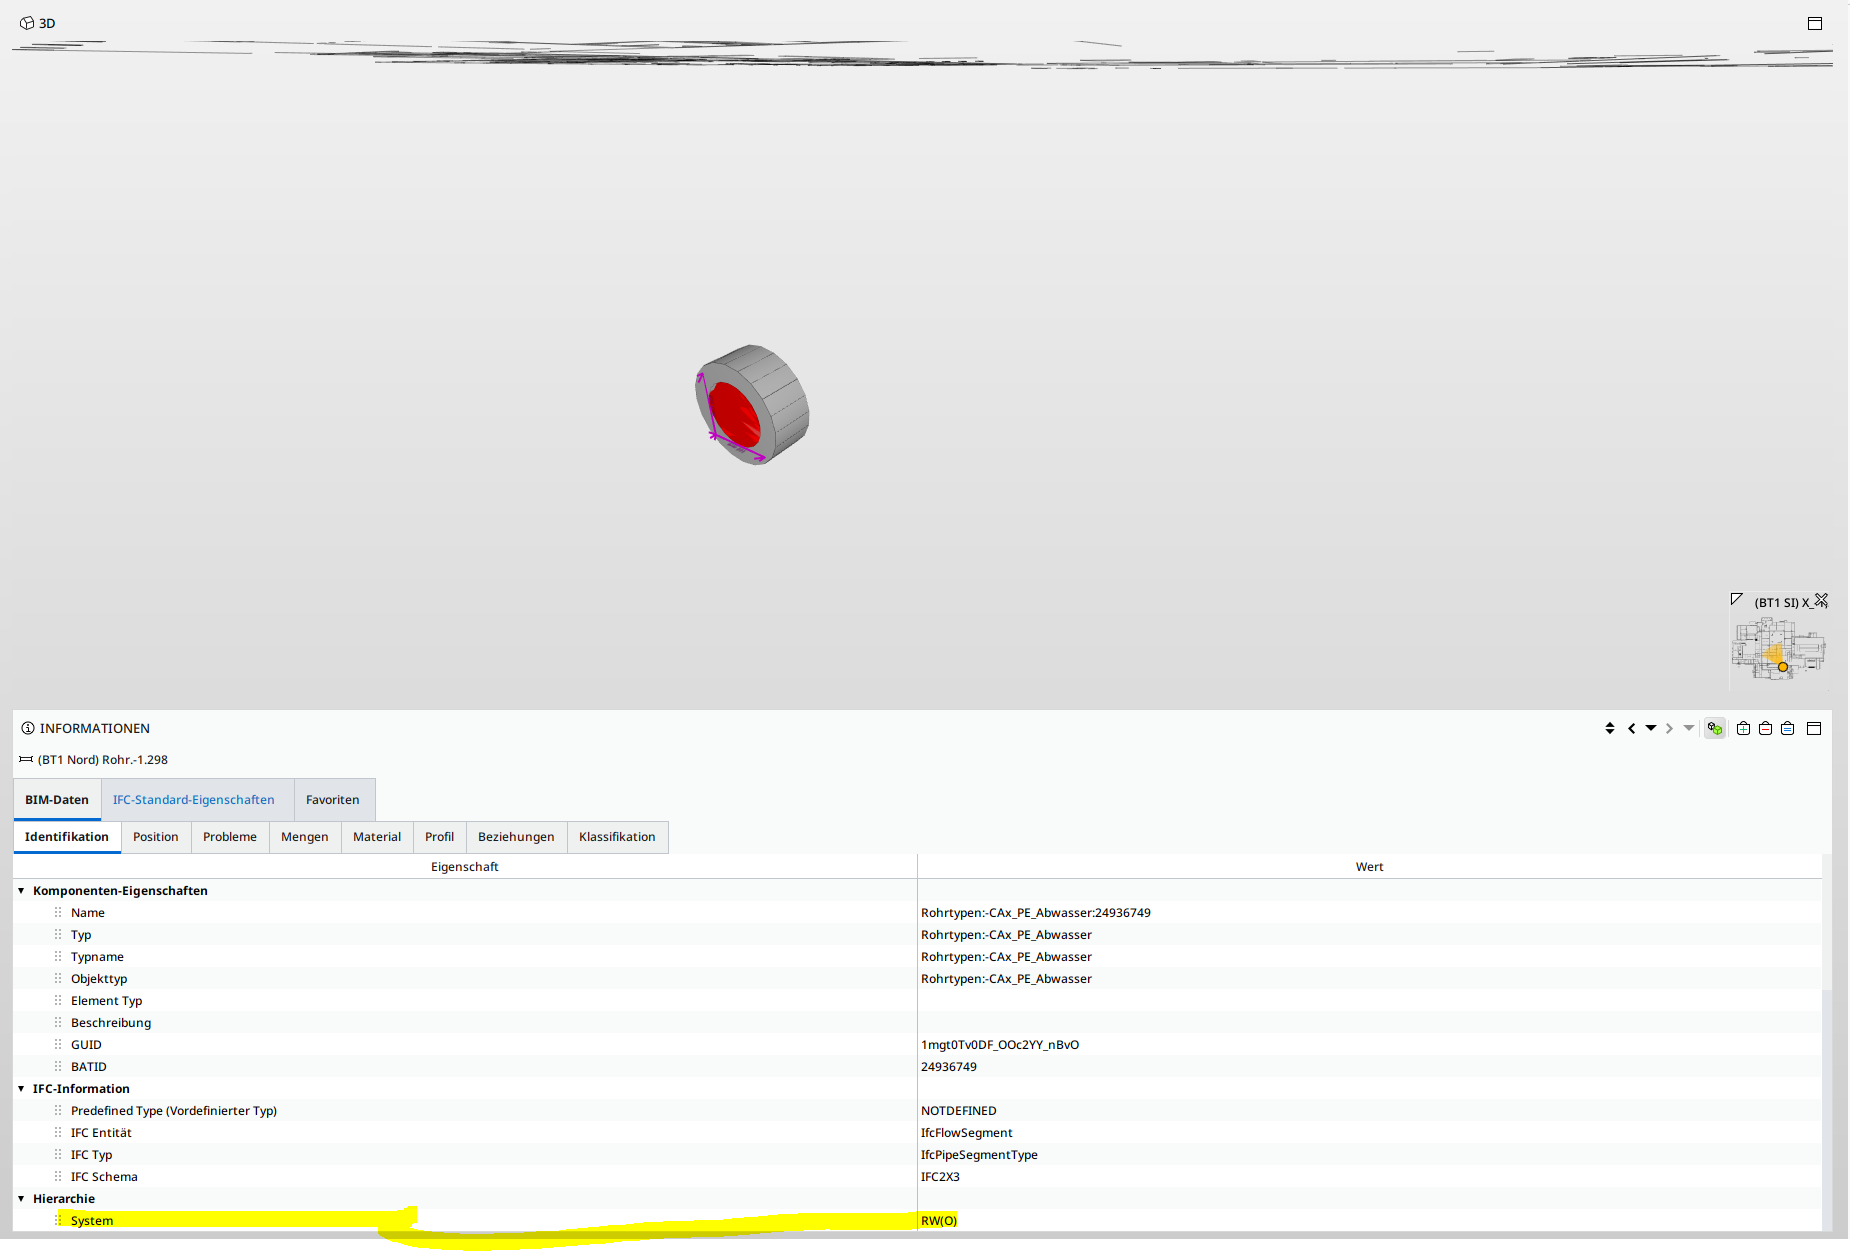Toggle the green cube selection sync button
The width and height of the screenshot is (1850, 1251).
point(1715,728)
